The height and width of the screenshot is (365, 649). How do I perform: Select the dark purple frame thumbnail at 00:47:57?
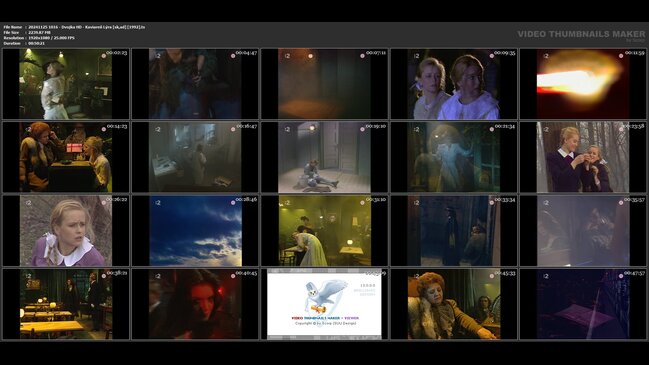(x=583, y=304)
